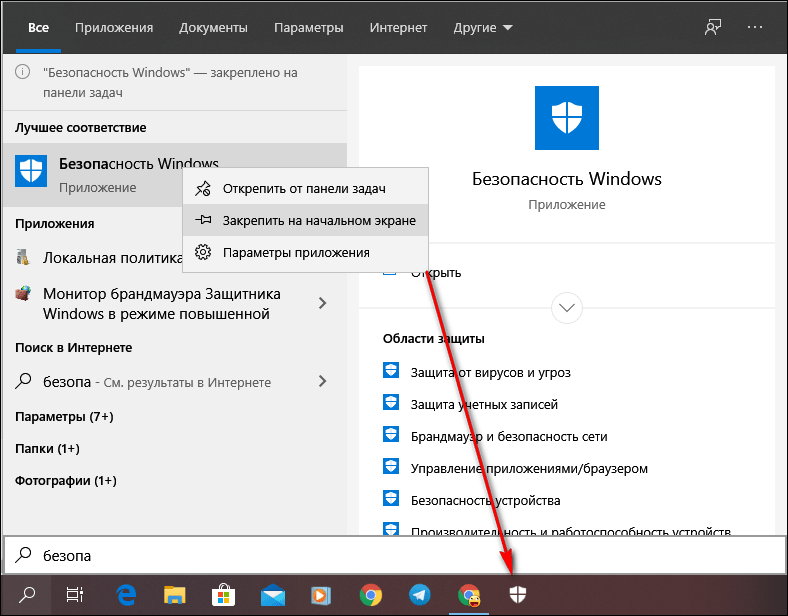Click the pin icon beside 'Закрепить на начальном экране'
Image resolution: width=788 pixels, height=616 pixels.
pos(203,220)
